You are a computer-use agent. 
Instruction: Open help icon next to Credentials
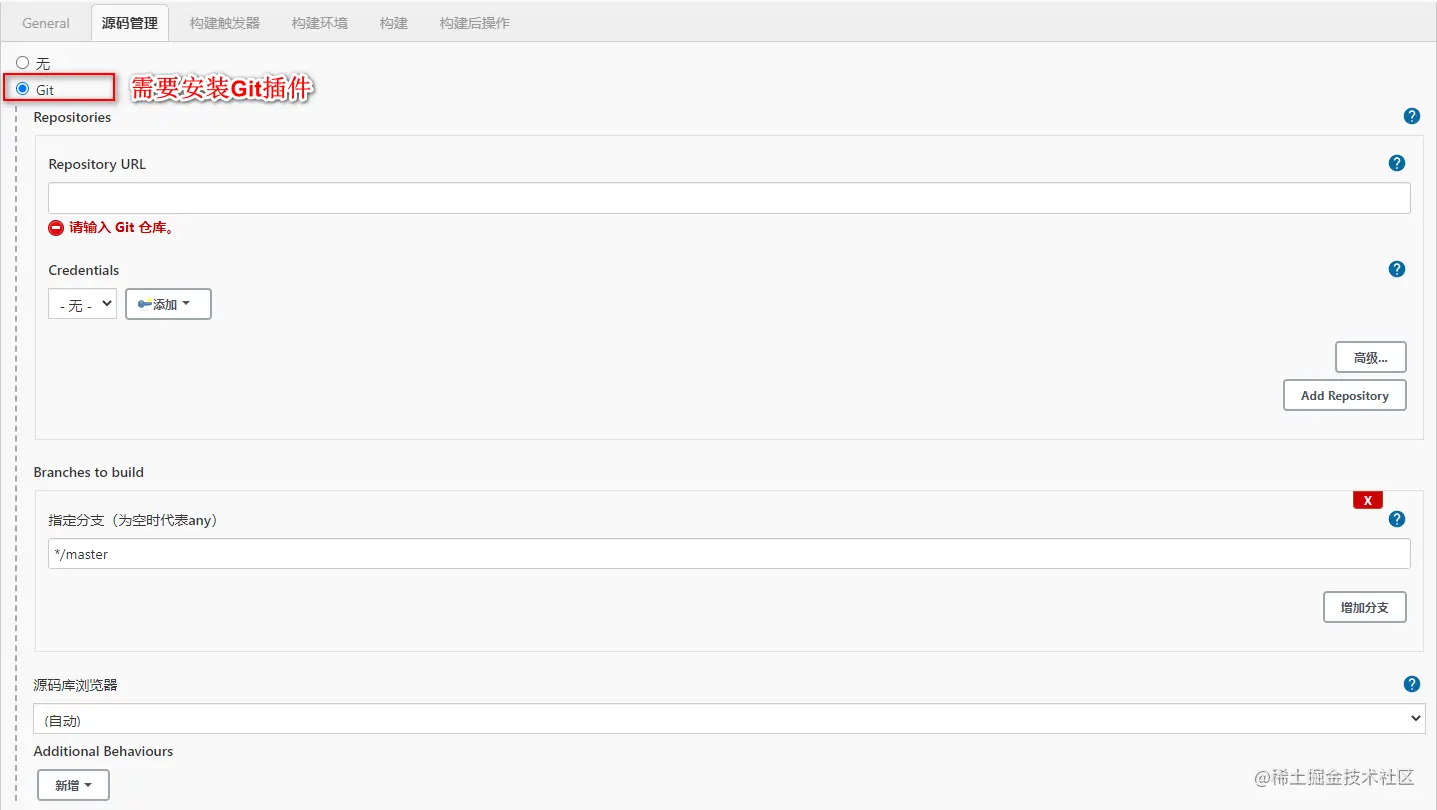tap(1397, 269)
